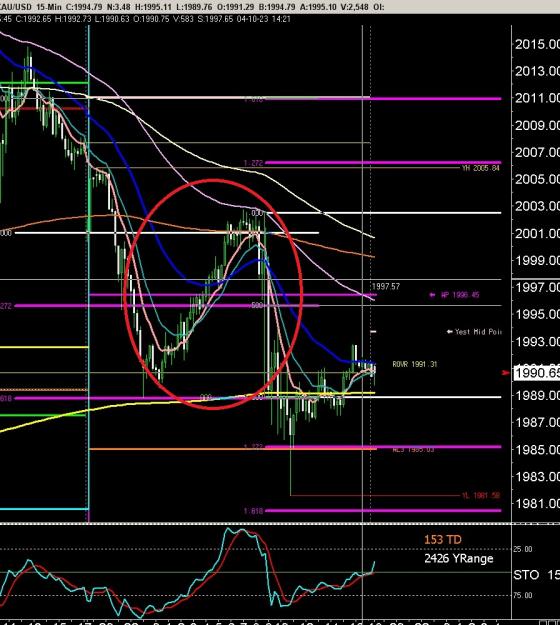Select the ROVR 1991.31 label
Image resolution: width=560 pixels, height=625 pixels.
[x=415, y=364]
